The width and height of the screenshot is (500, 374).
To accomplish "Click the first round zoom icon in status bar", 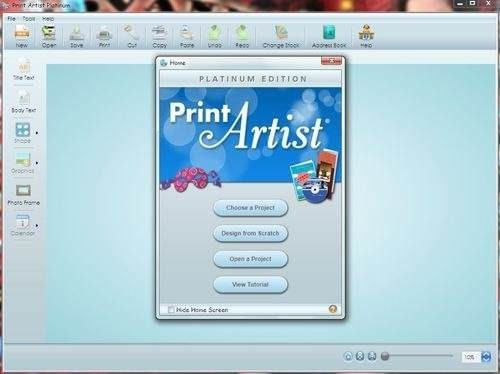I will point(348,357).
